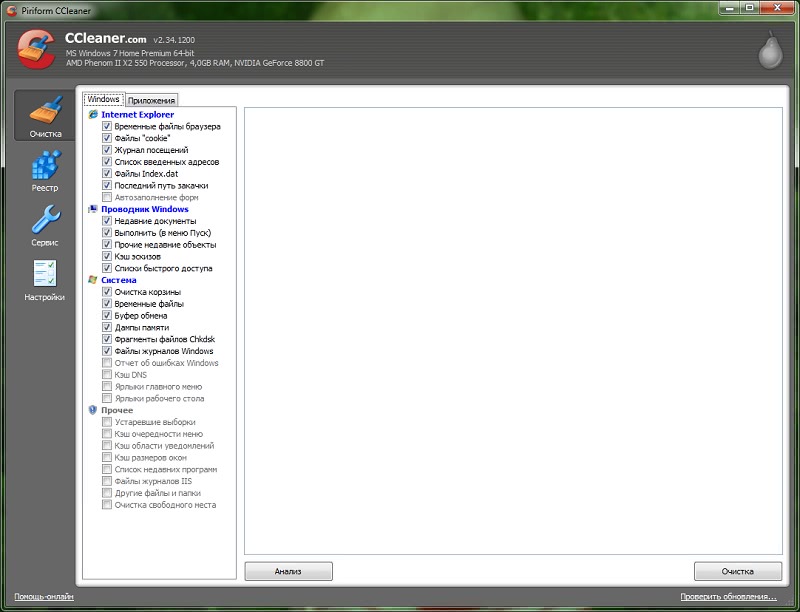Click the Прочее shield icon
800x612 pixels.
[x=93, y=410]
